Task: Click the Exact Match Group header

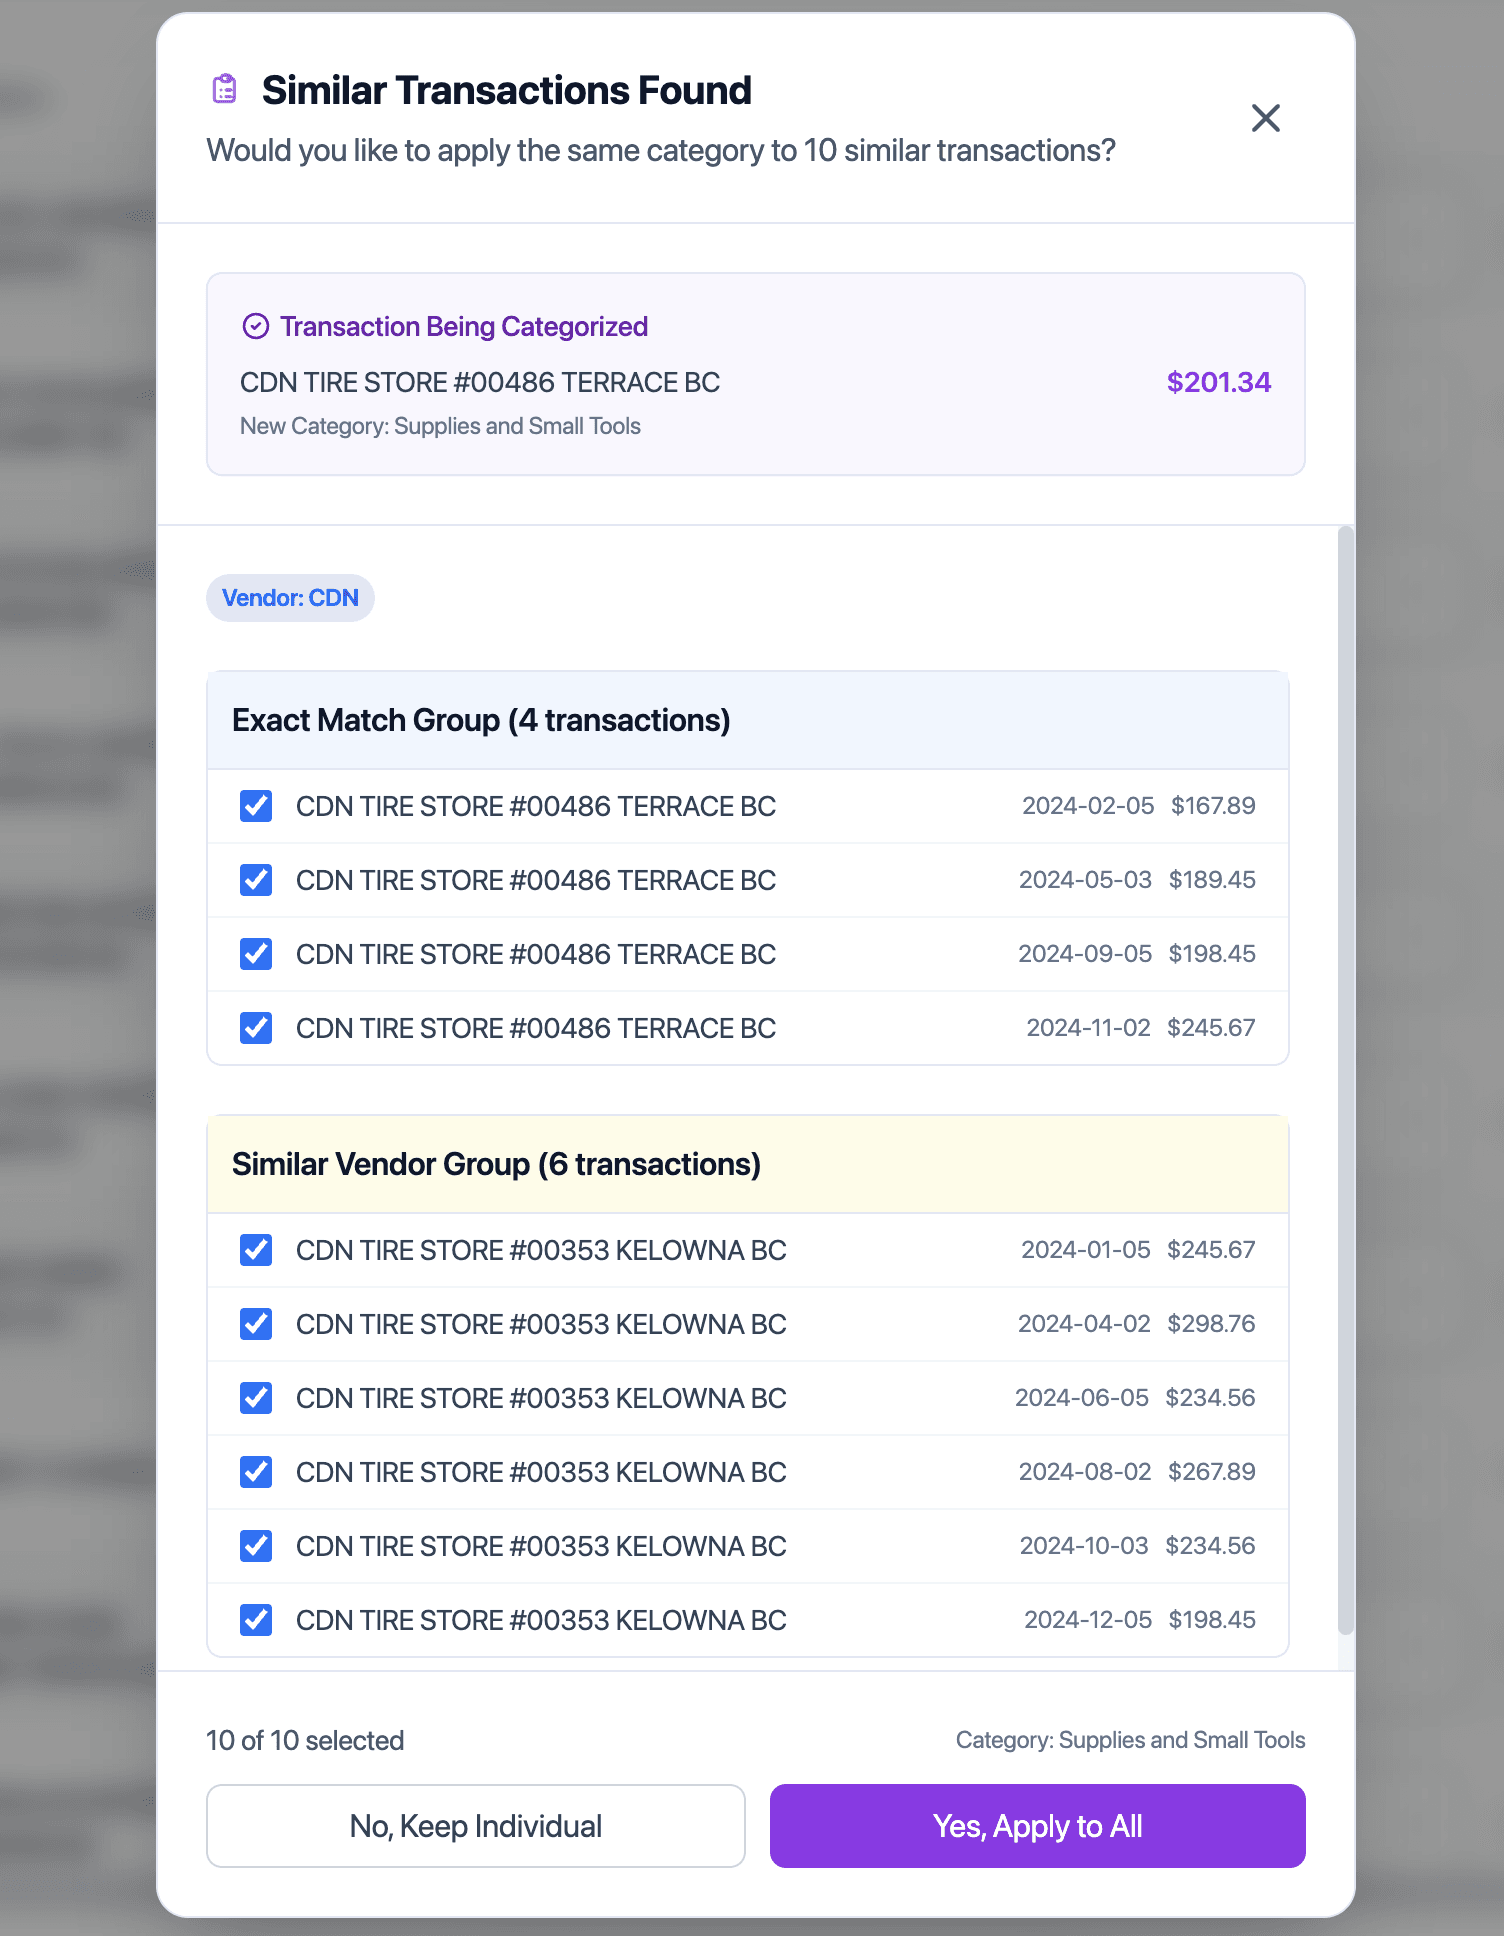Action: [748, 720]
